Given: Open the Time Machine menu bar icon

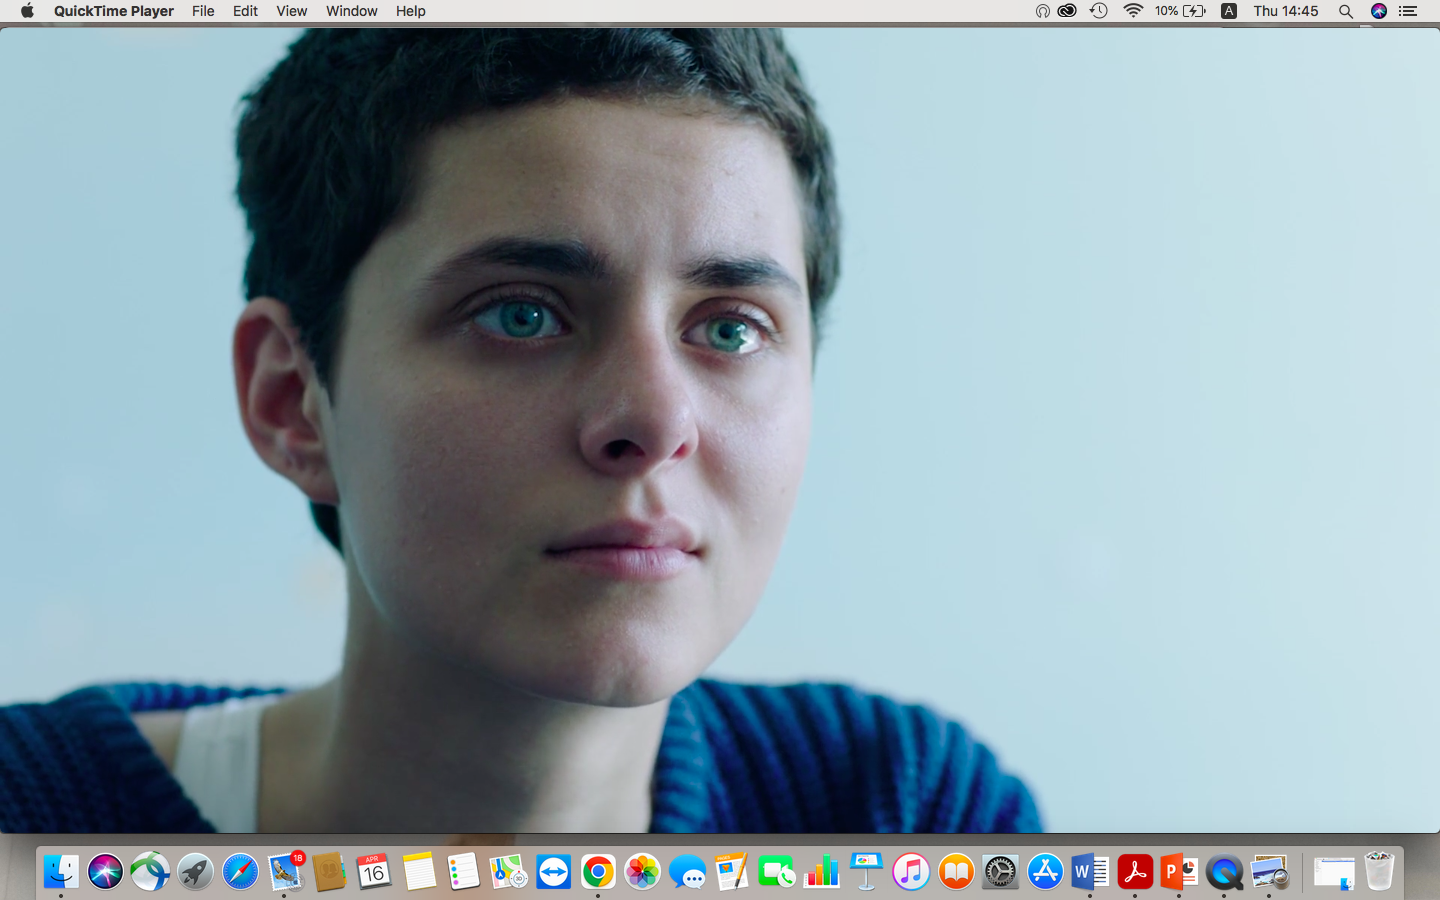Looking at the screenshot, I should [1098, 11].
